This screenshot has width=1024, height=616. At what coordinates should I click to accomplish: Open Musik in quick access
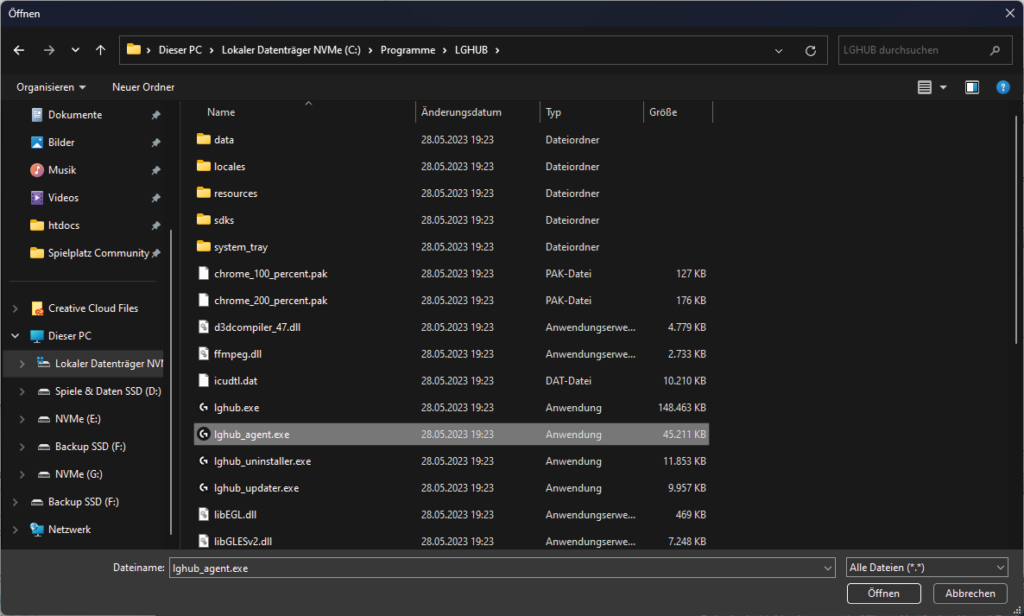click(x=61, y=170)
